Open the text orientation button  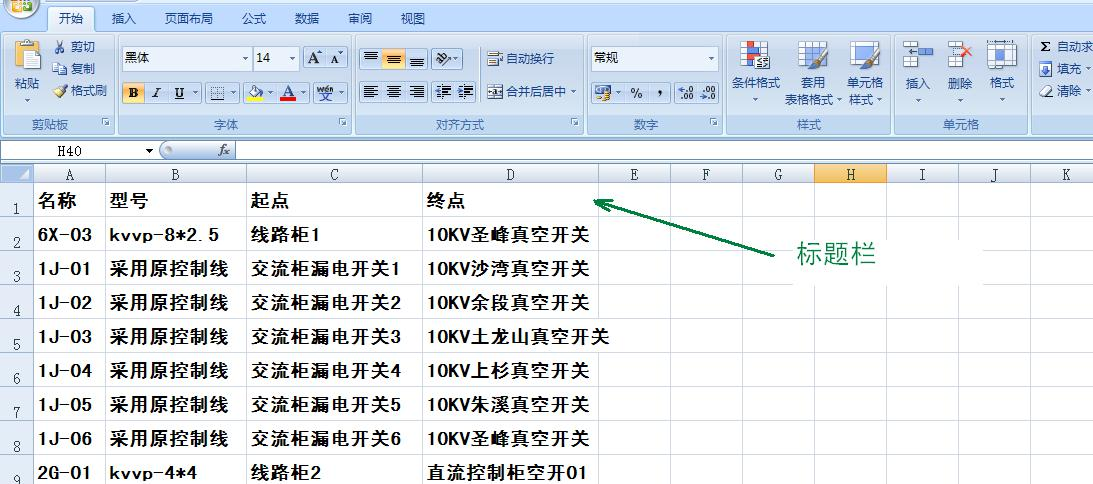(445, 59)
